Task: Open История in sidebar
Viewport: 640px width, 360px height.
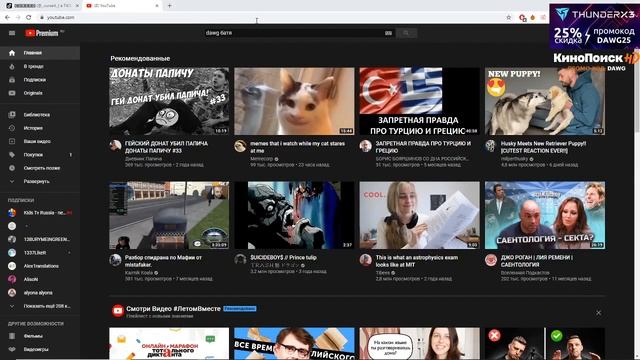Action: 40,128
